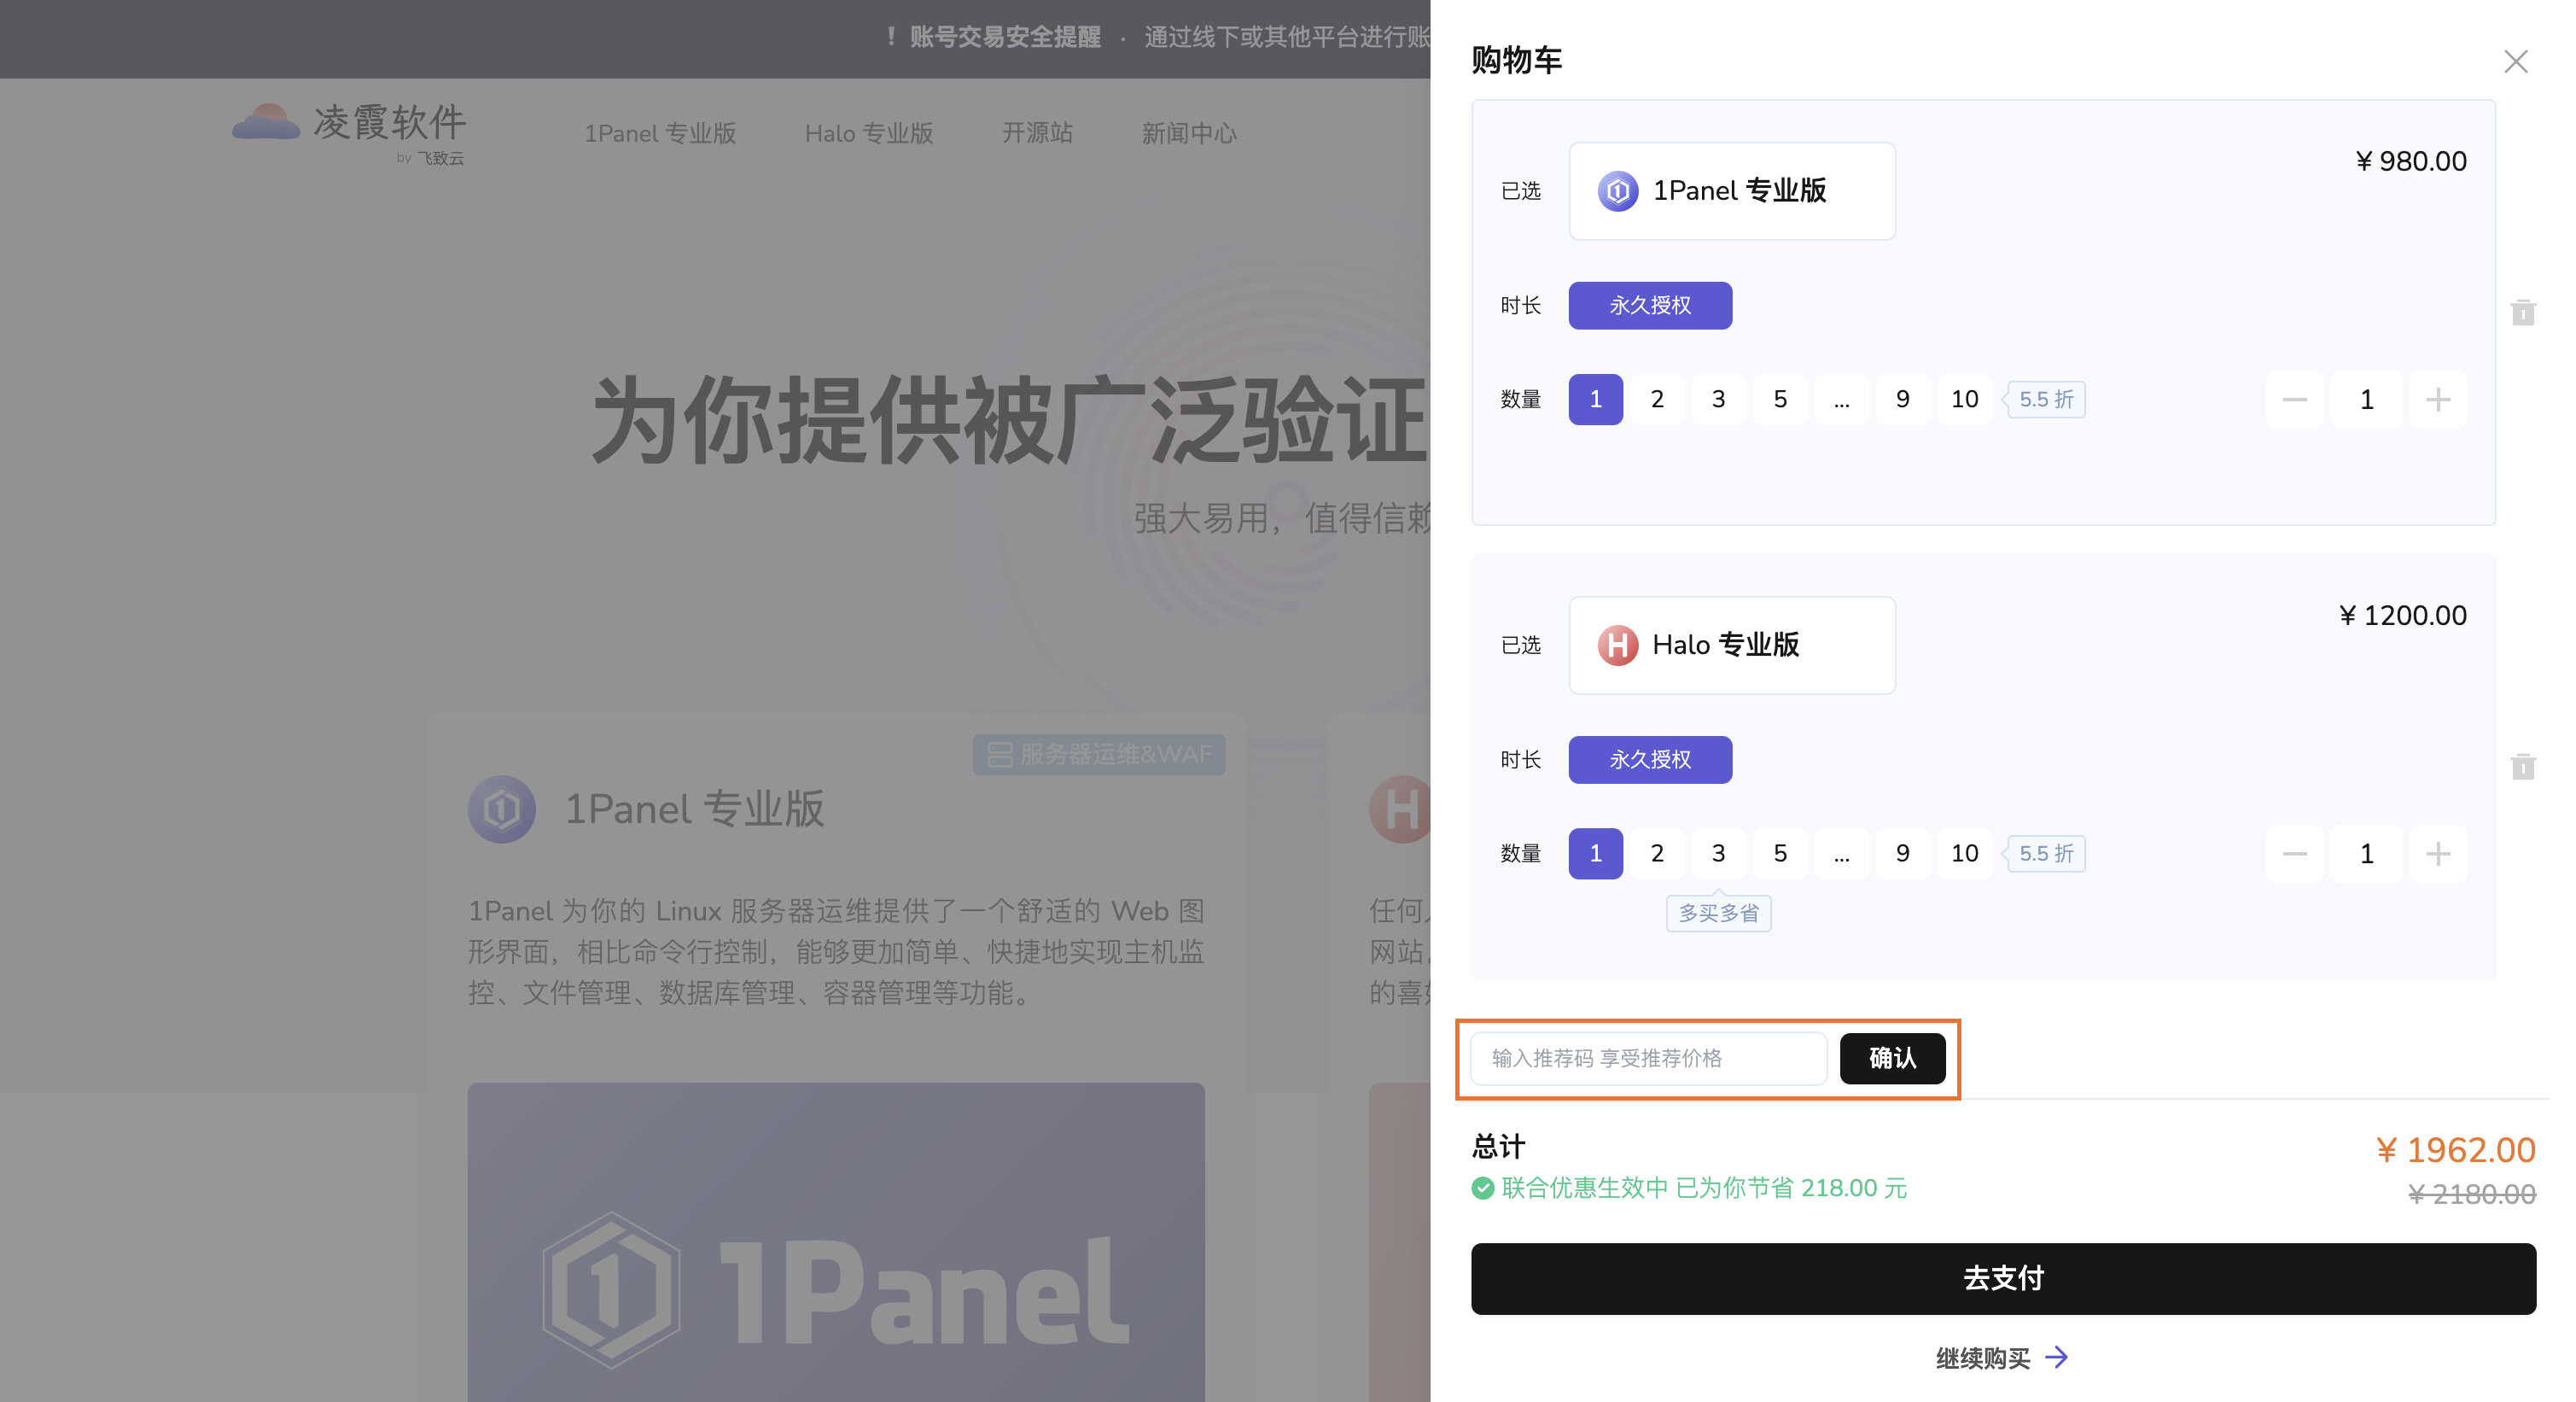Screen dimensions: 2576x1402
Task: Click the 1Panel 专业版 card heading
Action: (694, 809)
